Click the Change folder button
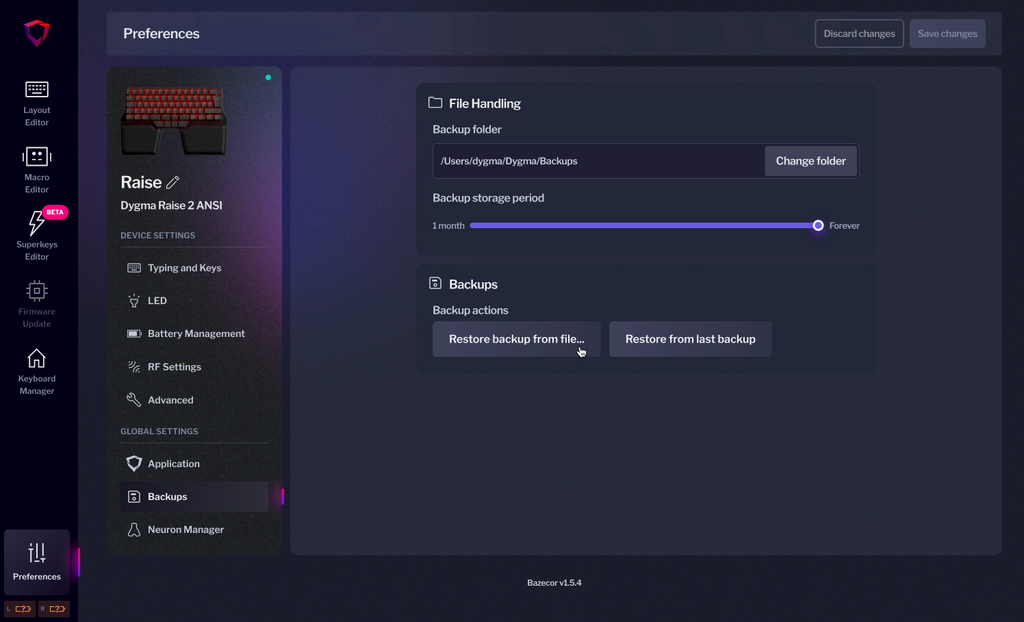The height and width of the screenshot is (622, 1024). coord(810,161)
